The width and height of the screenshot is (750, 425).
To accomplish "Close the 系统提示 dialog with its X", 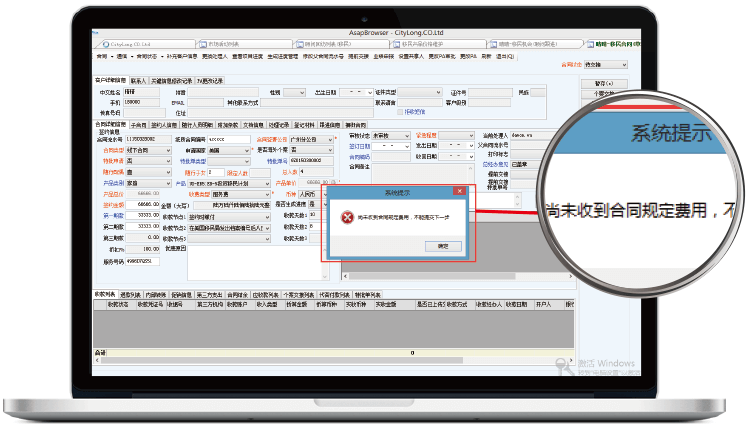I will click(459, 191).
